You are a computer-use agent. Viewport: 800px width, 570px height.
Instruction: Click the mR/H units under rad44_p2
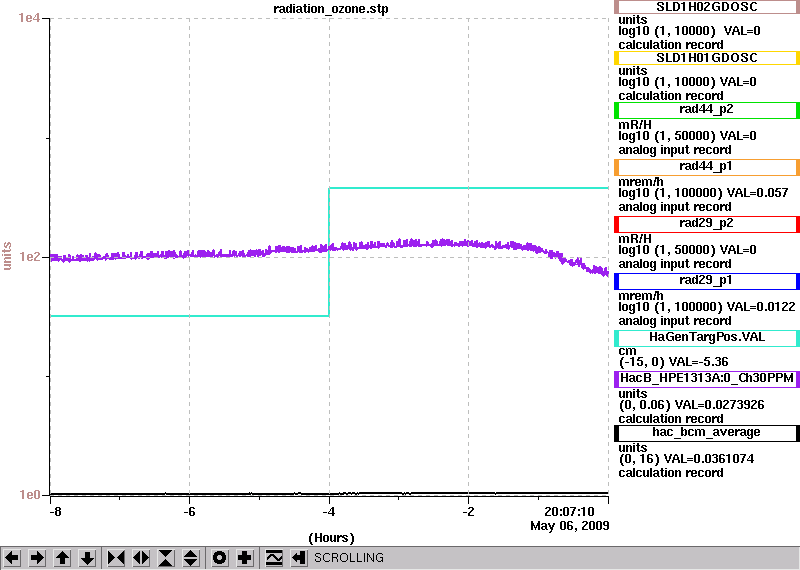click(x=635, y=125)
